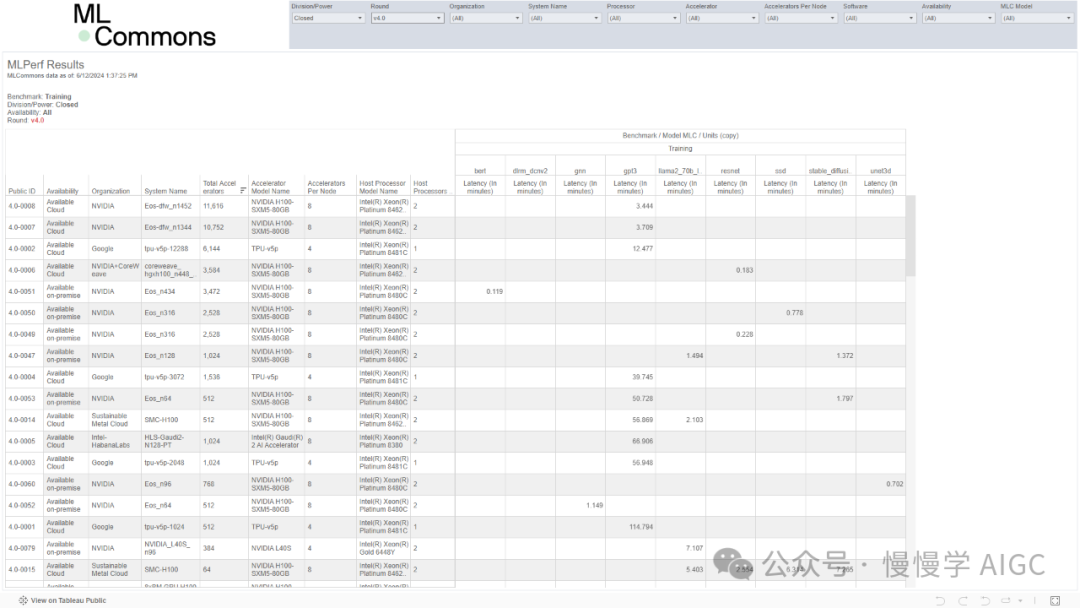
Task: Expand the Organization filter dropdown
Action: click(486, 19)
